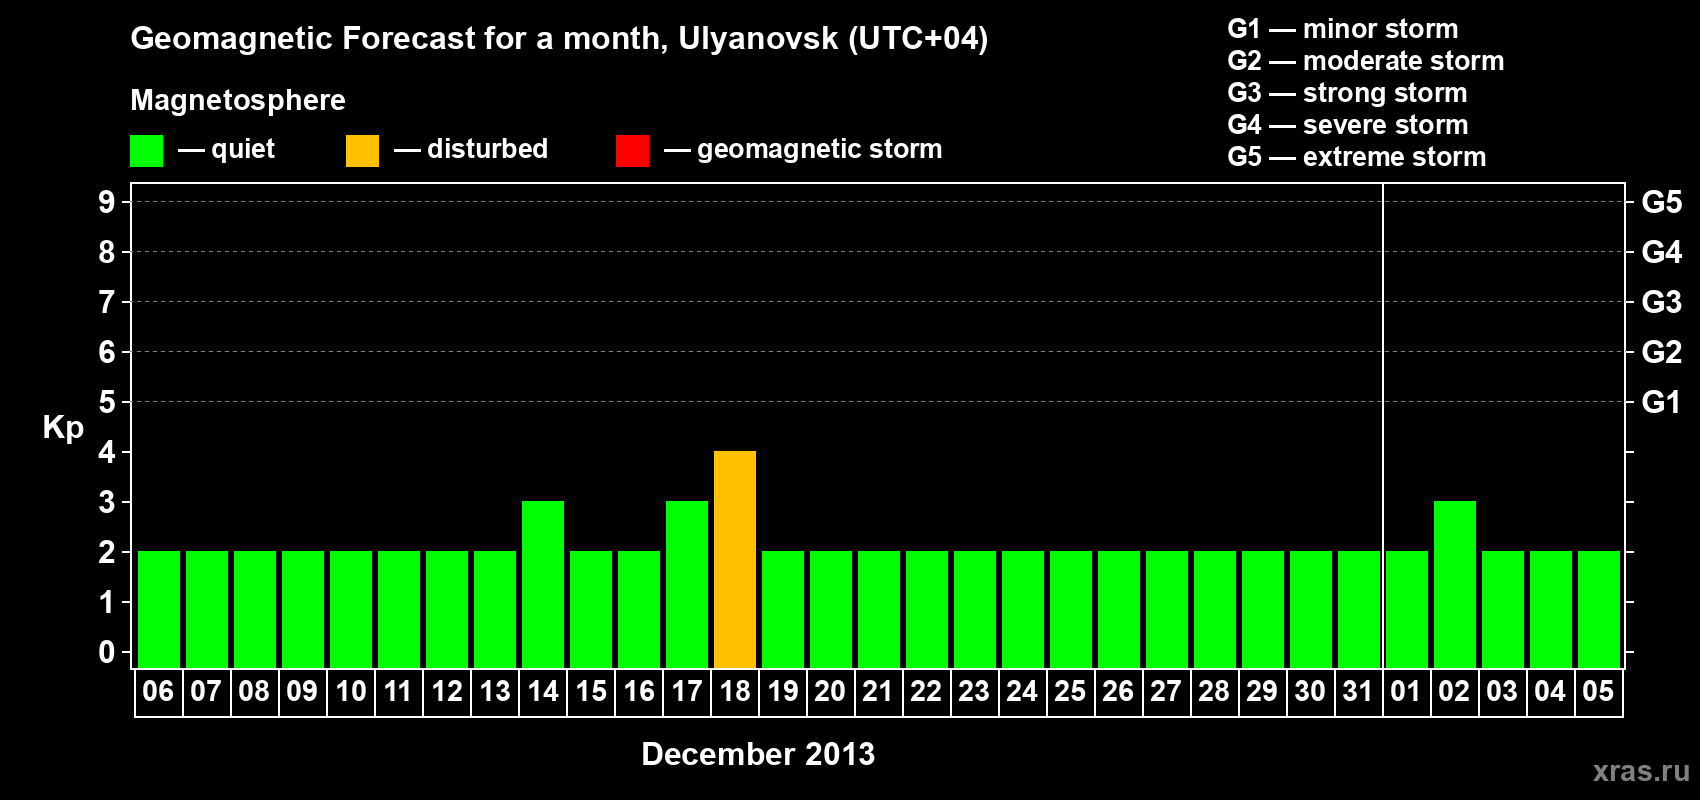This screenshot has width=1700, height=800.
Task: Click the red geomagnetic storm legend swatch
Action: 632,151
